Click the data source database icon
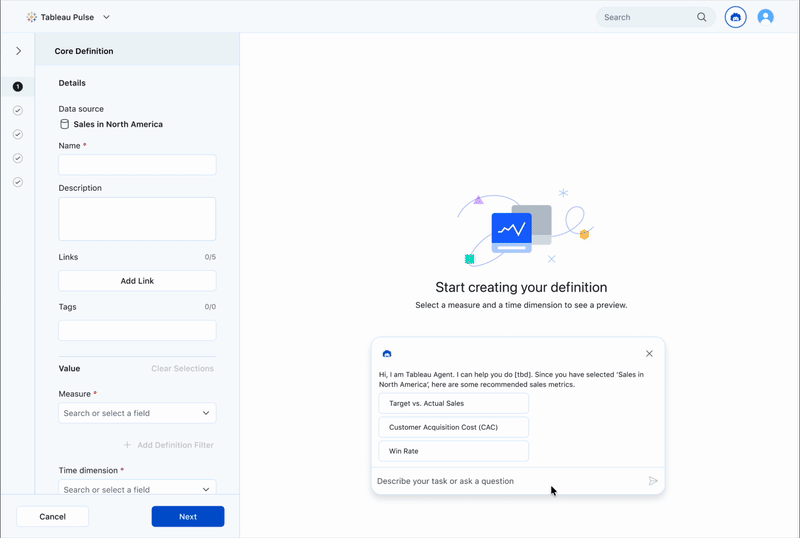This screenshot has width=800, height=538. [64, 124]
